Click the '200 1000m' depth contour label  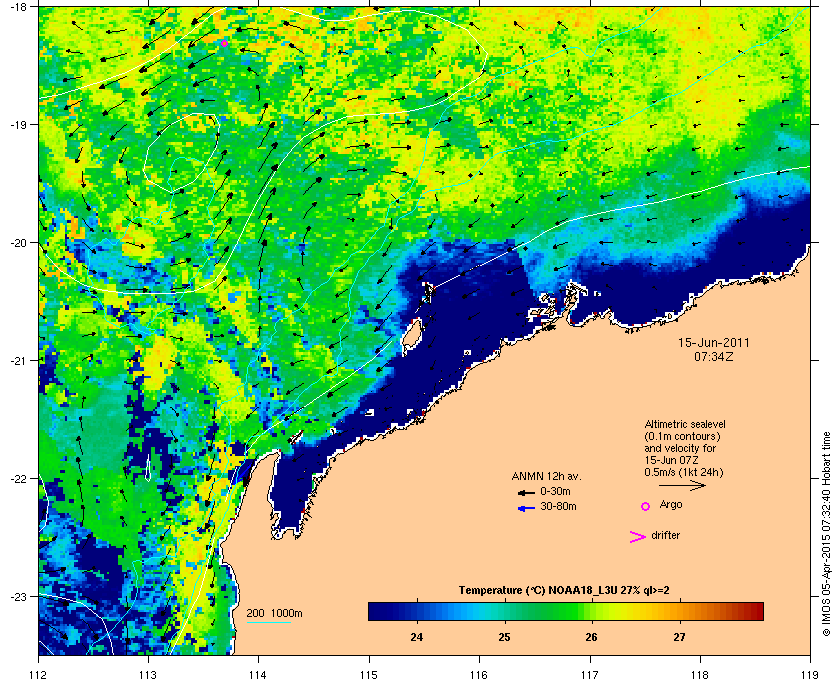[274, 614]
